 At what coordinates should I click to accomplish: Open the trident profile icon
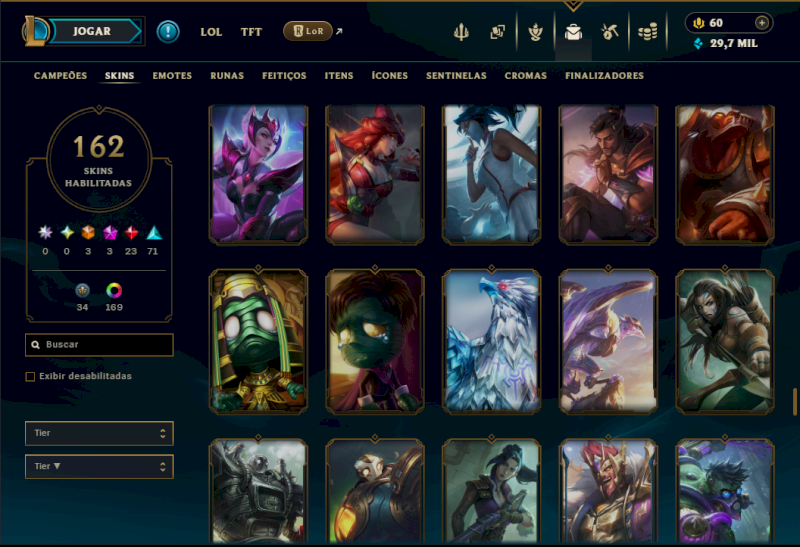[461, 32]
